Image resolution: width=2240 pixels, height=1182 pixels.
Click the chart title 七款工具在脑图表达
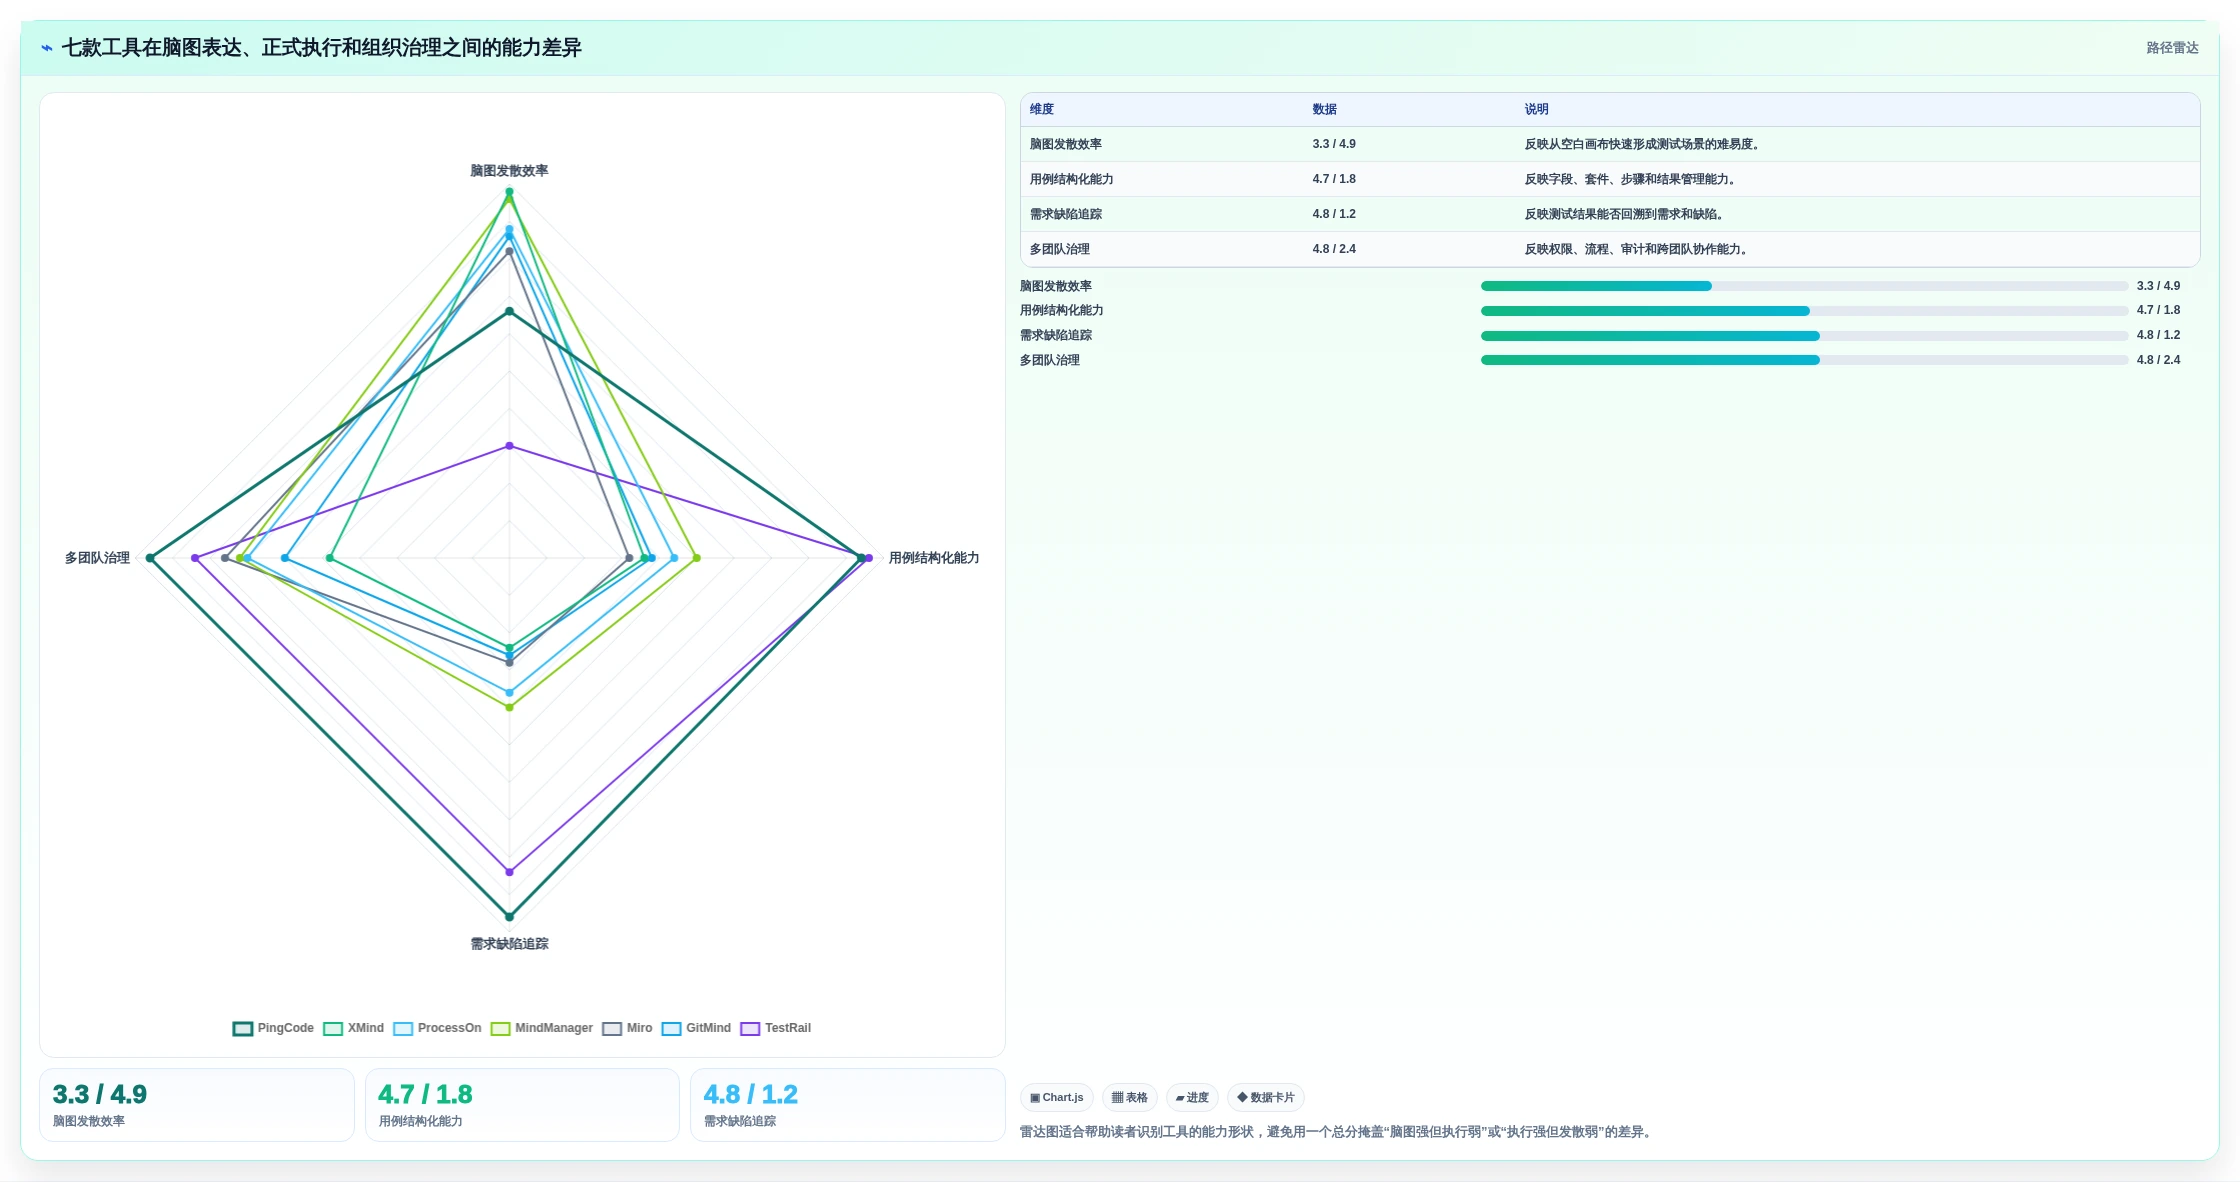(x=321, y=48)
